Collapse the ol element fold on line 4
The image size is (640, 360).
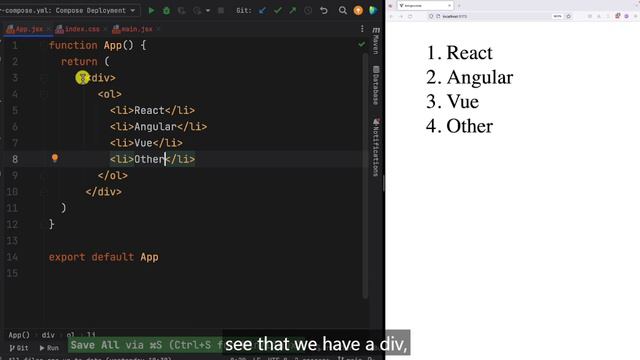[44, 94]
